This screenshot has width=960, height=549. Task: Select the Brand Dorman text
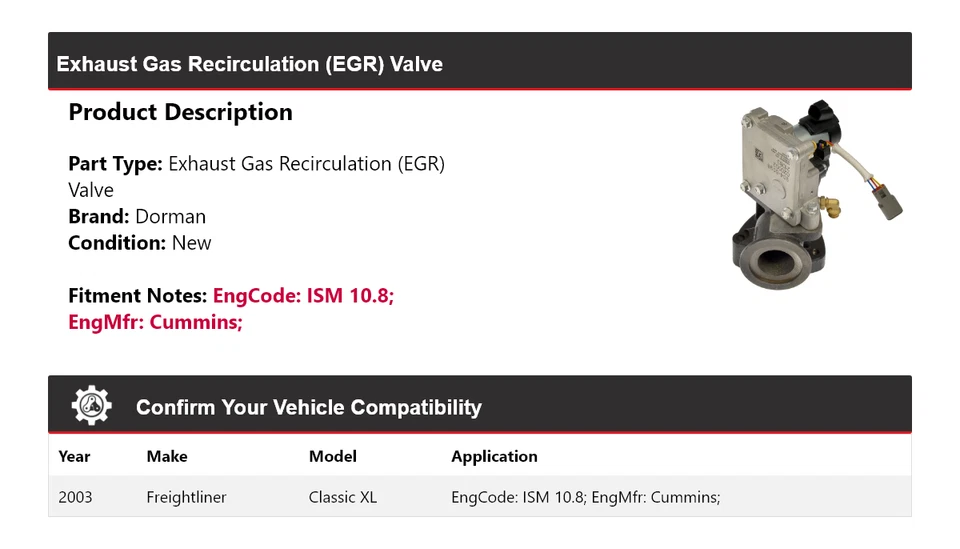tap(137, 216)
